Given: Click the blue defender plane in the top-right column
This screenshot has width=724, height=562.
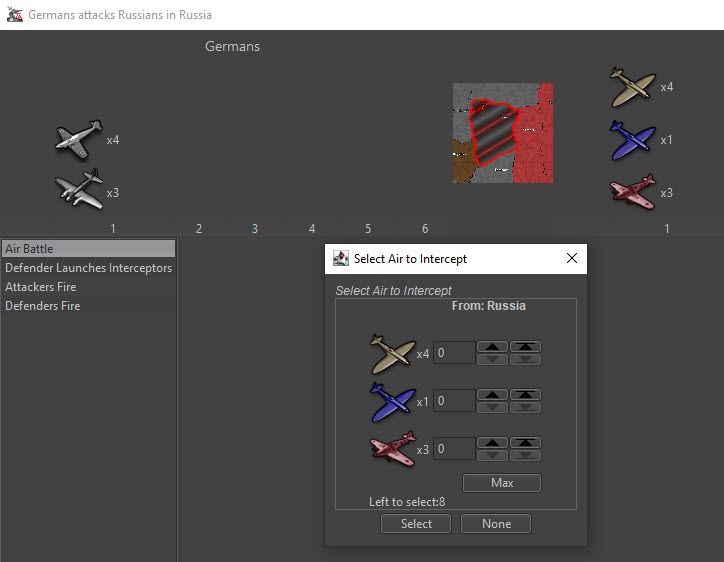Looking at the screenshot, I should [x=633, y=140].
